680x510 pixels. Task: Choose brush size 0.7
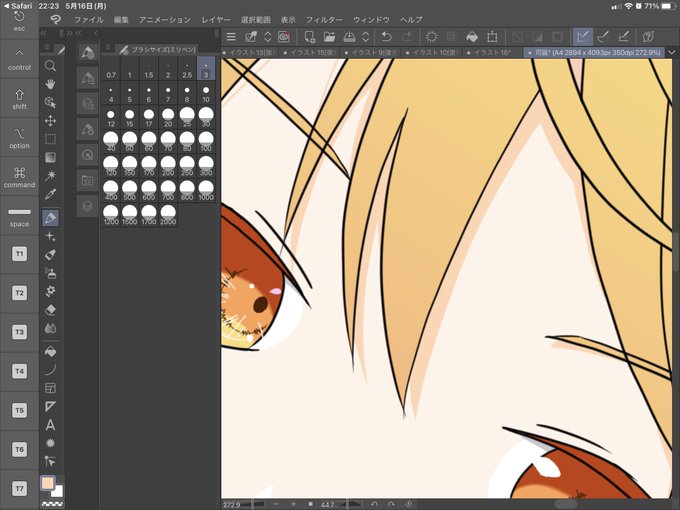point(111,69)
